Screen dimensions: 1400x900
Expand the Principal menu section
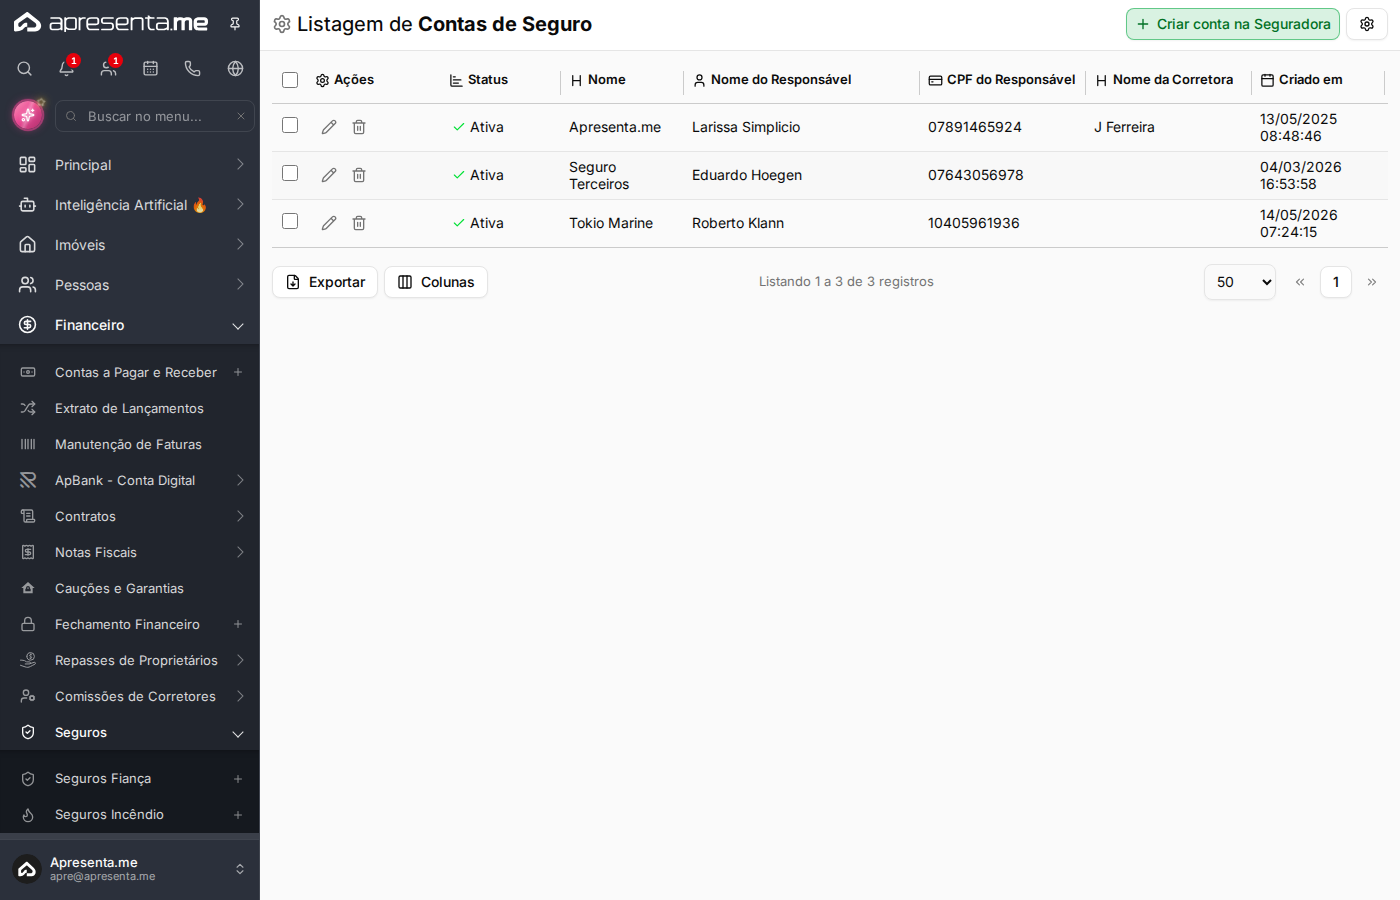pos(130,165)
